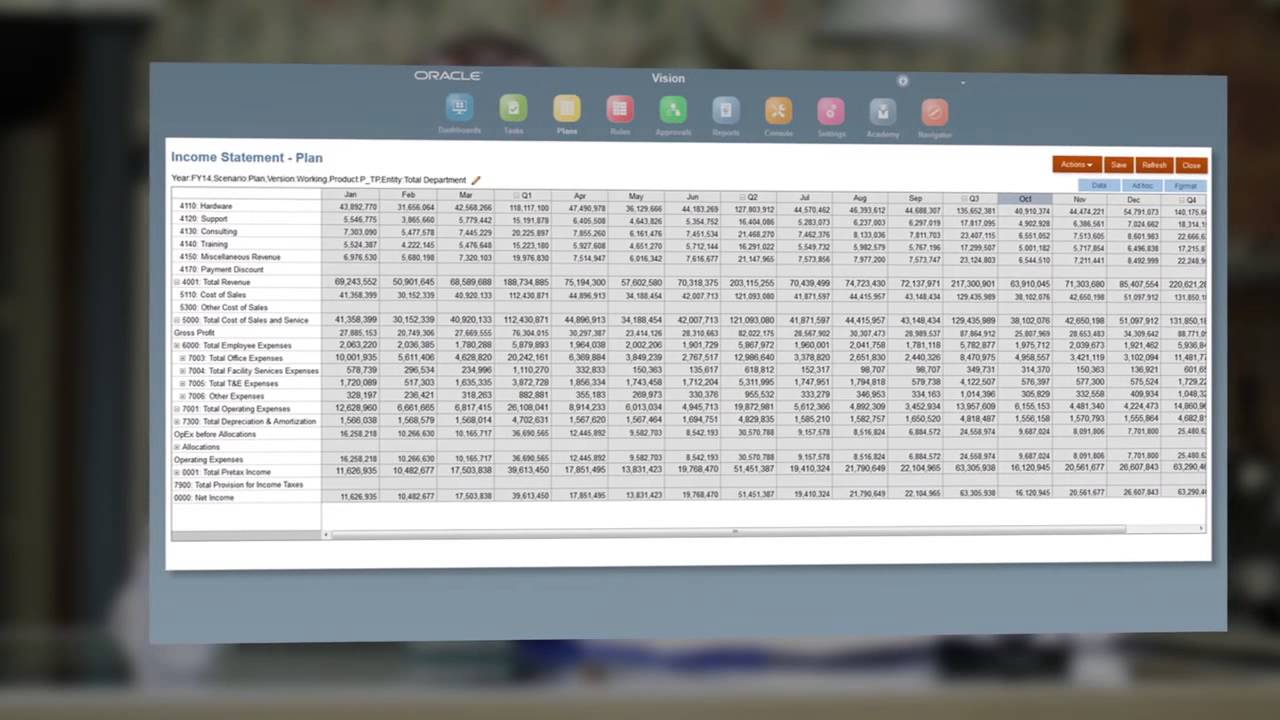
Task: Collapse the 4001: Total Revenue row
Action: click(x=177, y=282)
